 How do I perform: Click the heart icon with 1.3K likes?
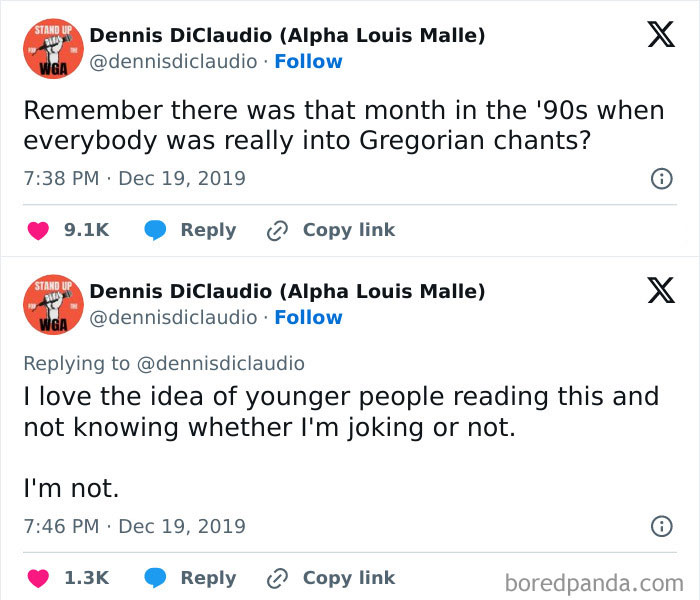(37, 578)
